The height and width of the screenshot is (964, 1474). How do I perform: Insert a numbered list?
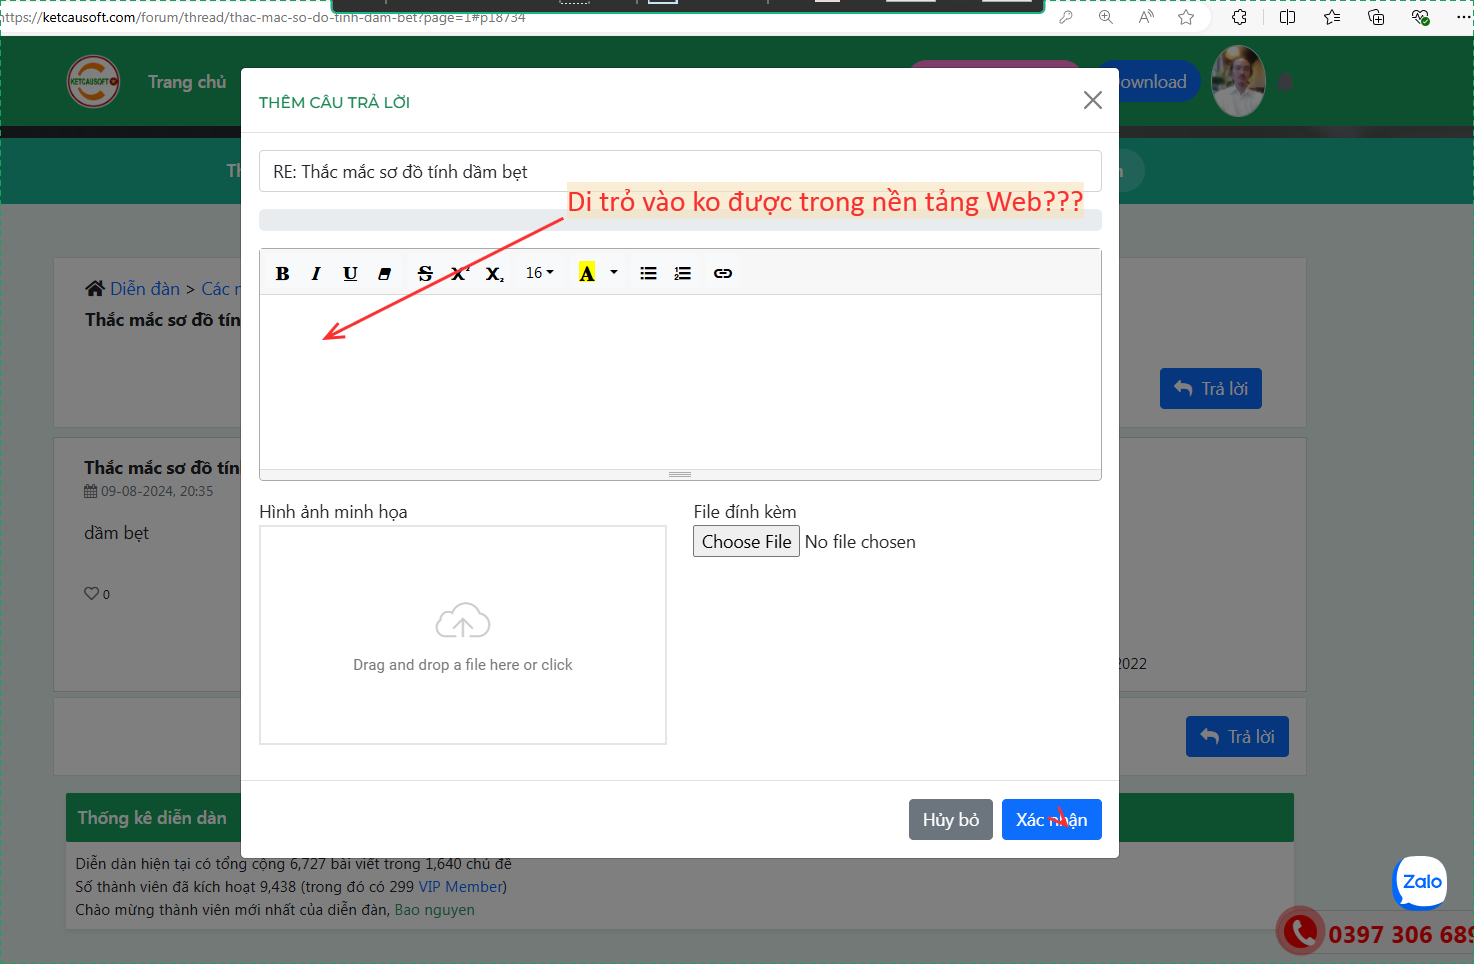point(683,274)
